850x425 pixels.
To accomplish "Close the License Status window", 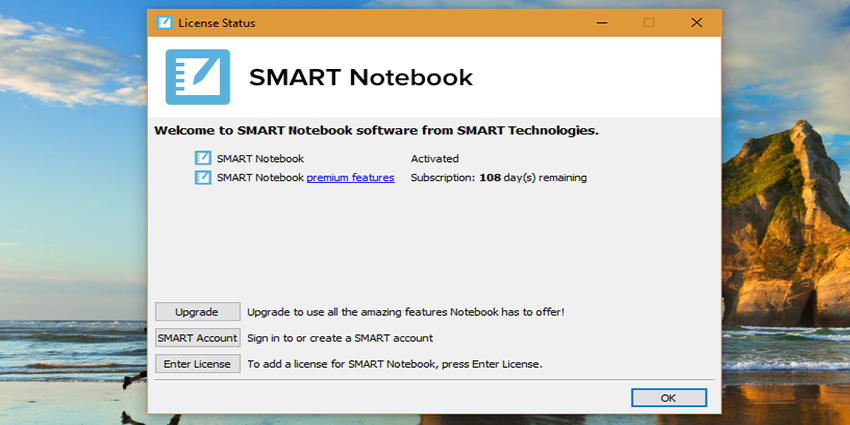I will [x=697, y=23].
